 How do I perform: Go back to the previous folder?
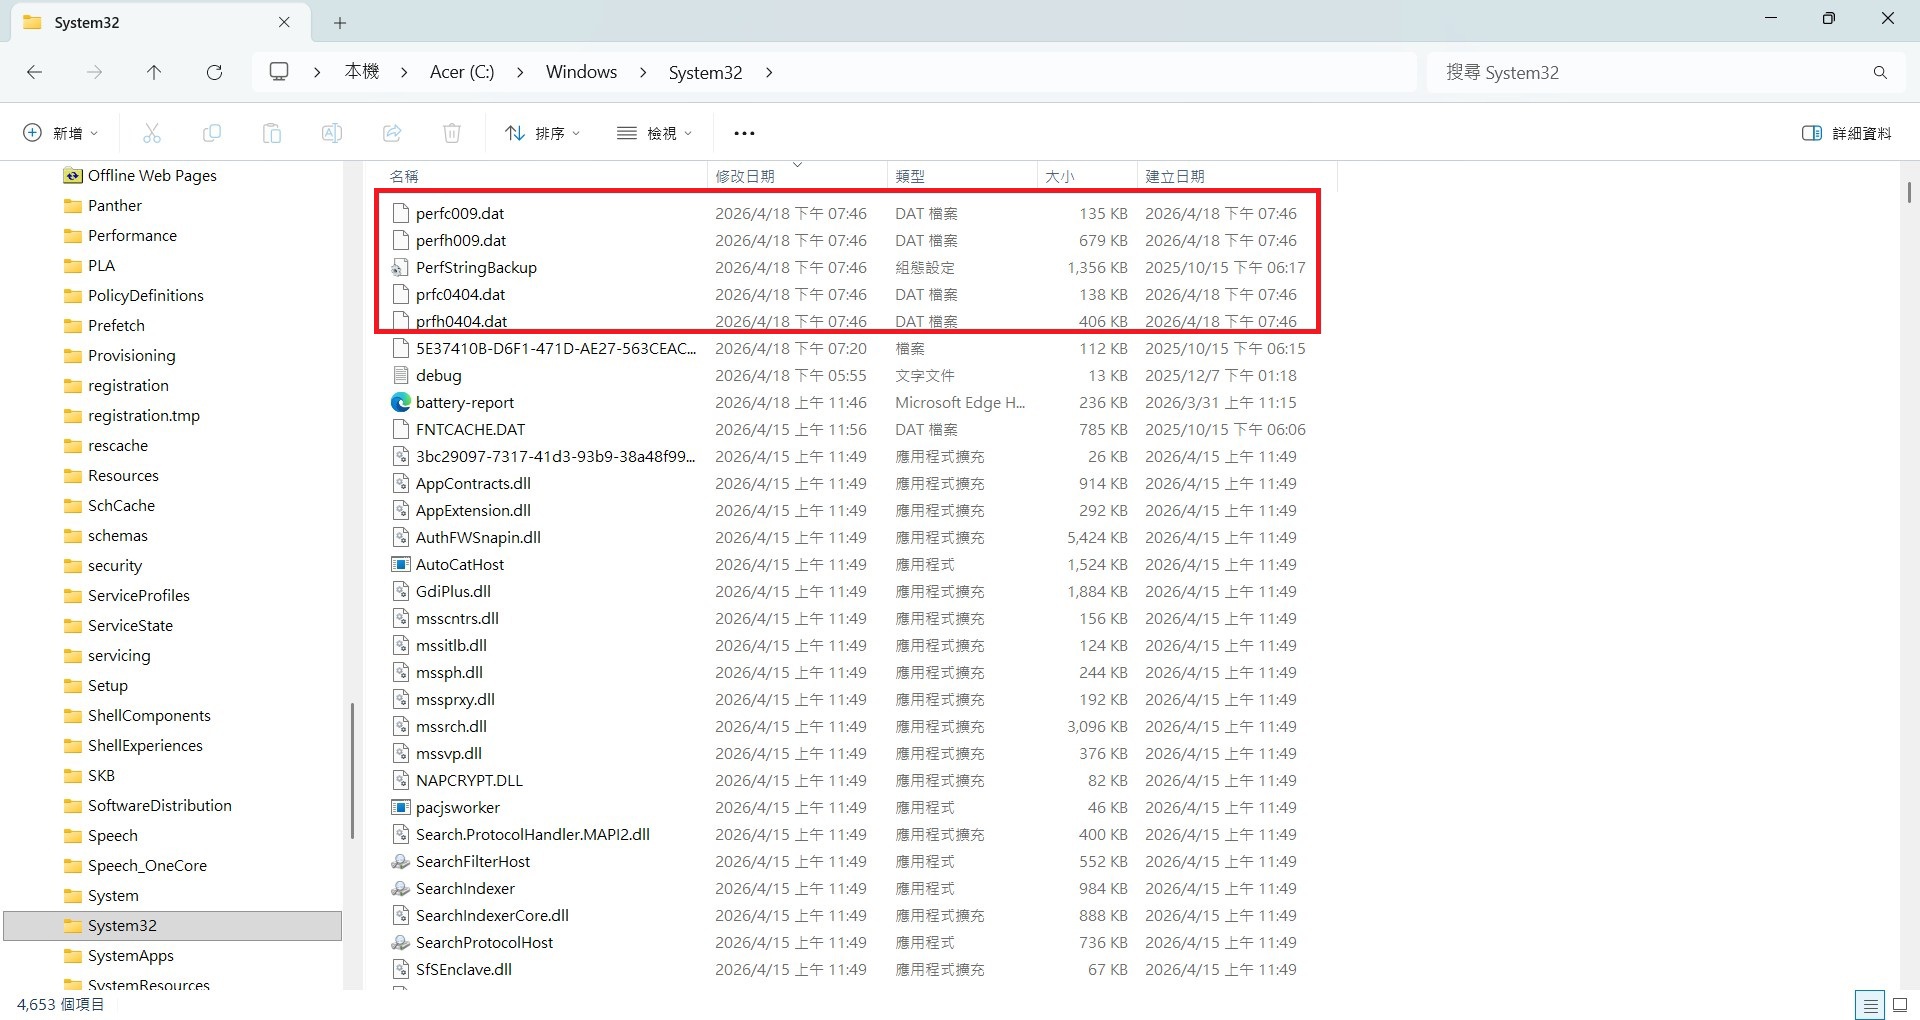pos(34,72)
